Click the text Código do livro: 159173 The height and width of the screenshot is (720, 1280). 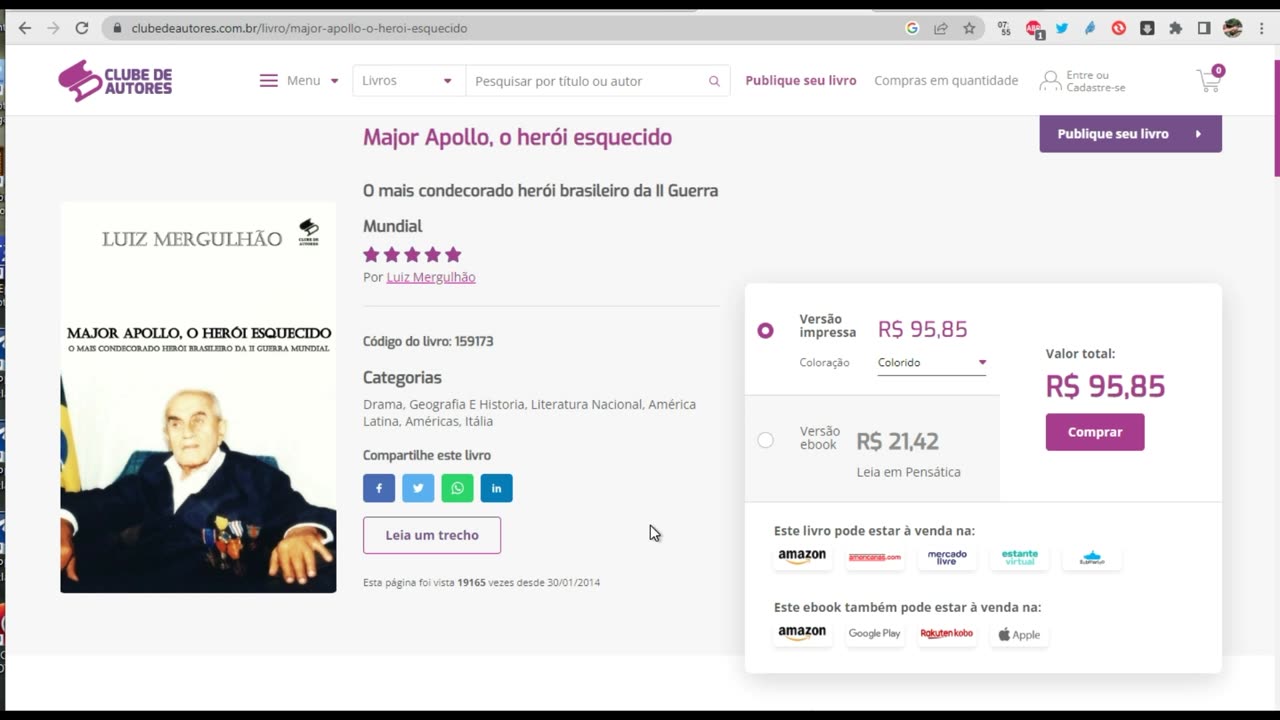pos(428,341)
